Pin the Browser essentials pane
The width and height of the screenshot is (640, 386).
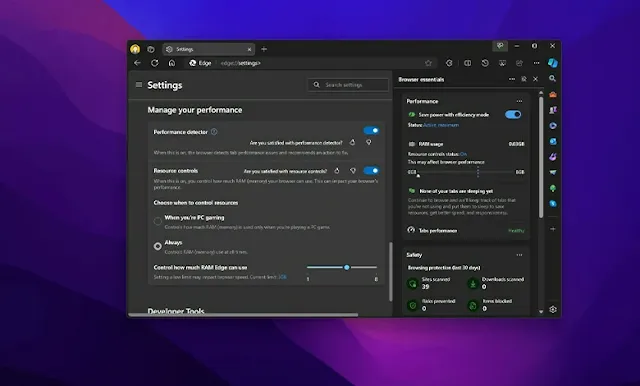[524, 79]
